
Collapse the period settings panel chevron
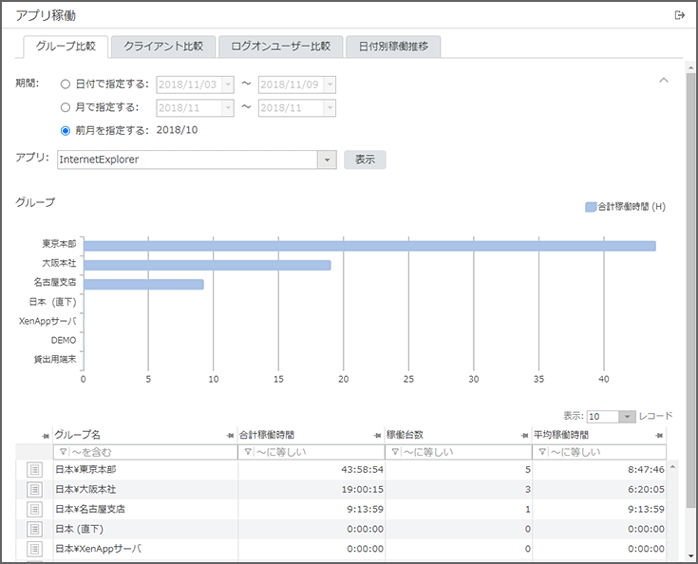[x=662, y=80]
